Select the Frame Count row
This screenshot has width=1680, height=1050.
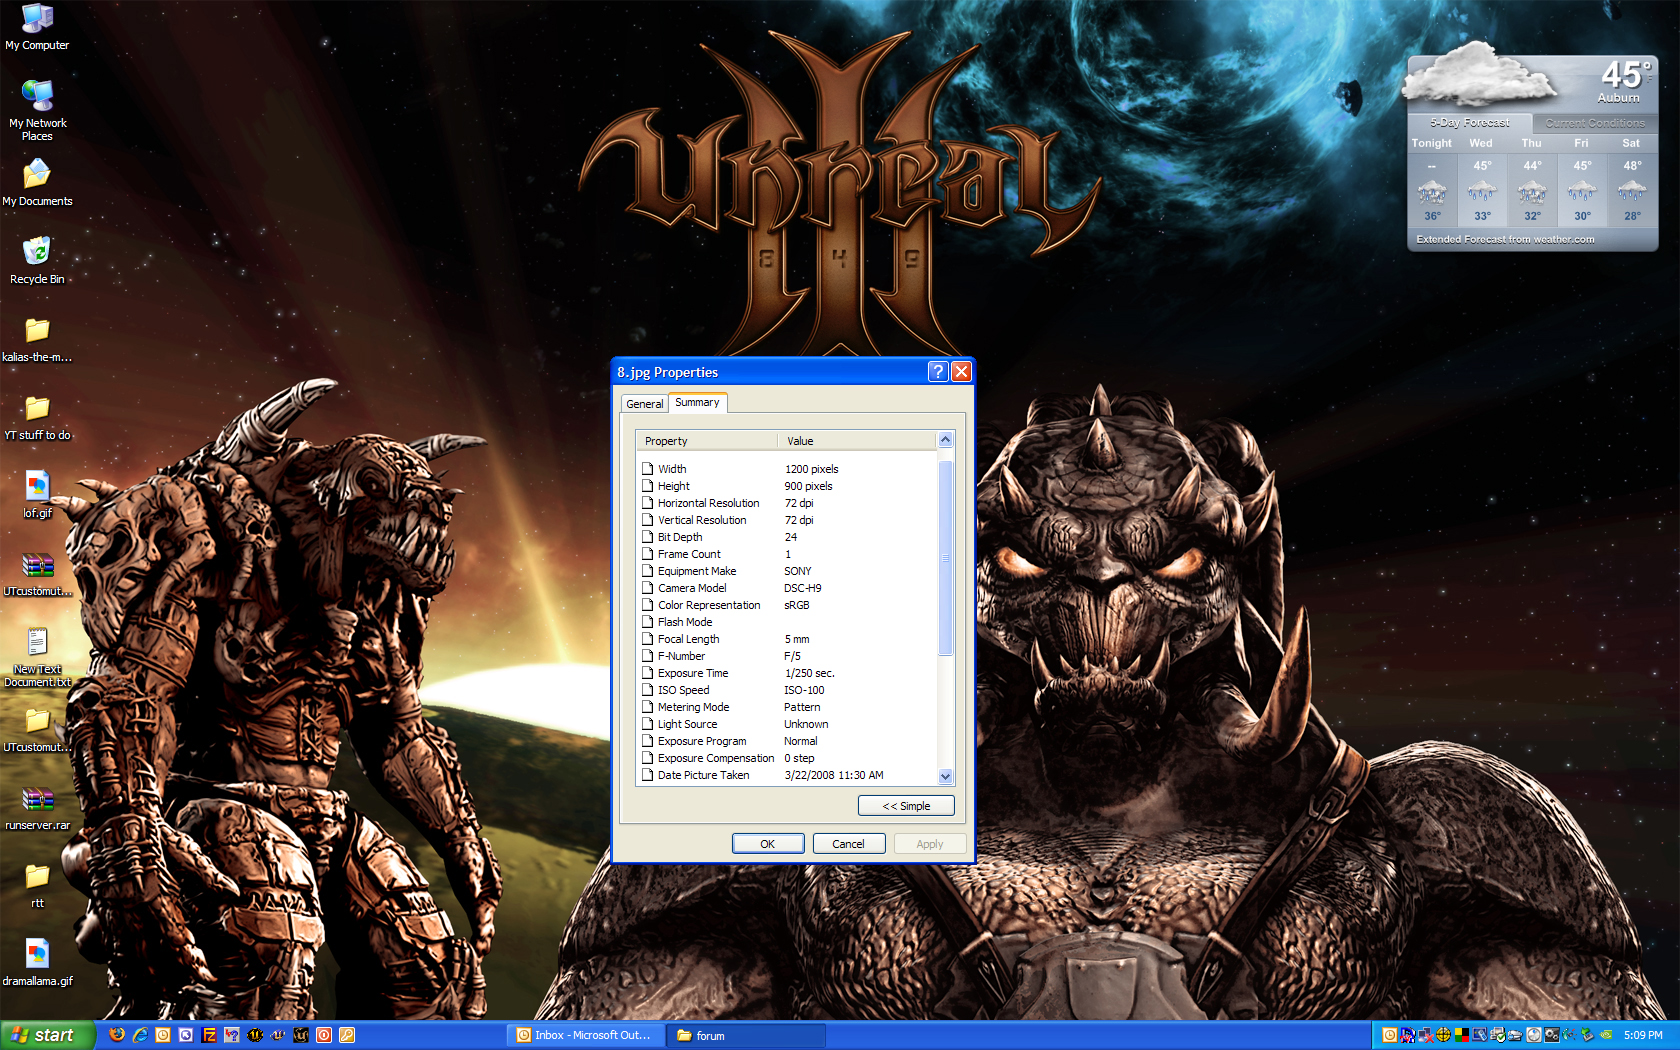pyautogui.click(x=787, y=554)
